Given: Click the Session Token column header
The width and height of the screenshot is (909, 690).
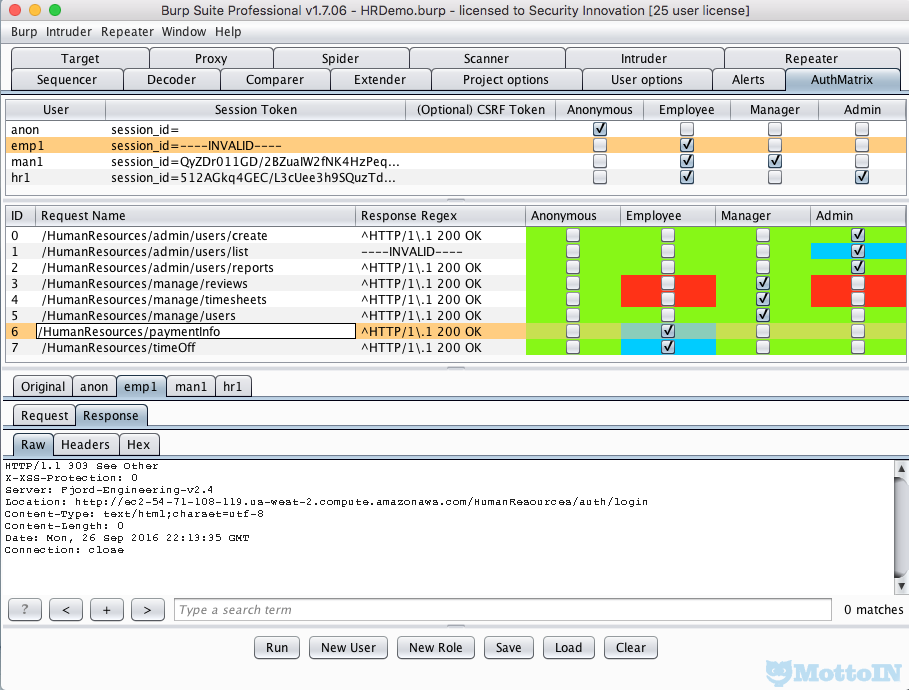Looking at the screenshot, I should click(x=256, y=110).
